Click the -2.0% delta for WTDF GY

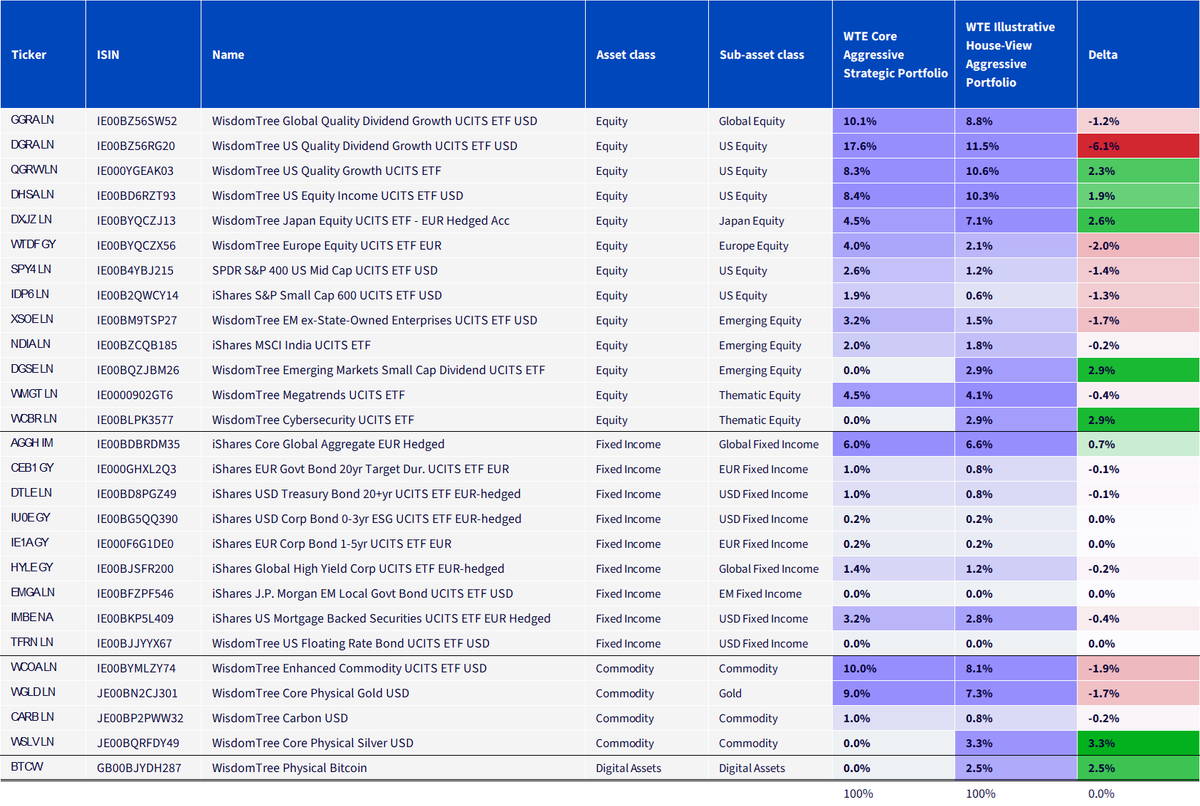(1138, 246)
